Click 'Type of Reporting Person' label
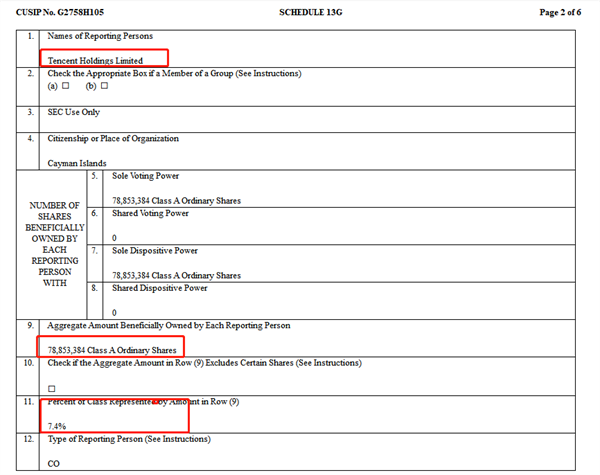Viewport: 600px width, 475px height. [x=129, y=439]
